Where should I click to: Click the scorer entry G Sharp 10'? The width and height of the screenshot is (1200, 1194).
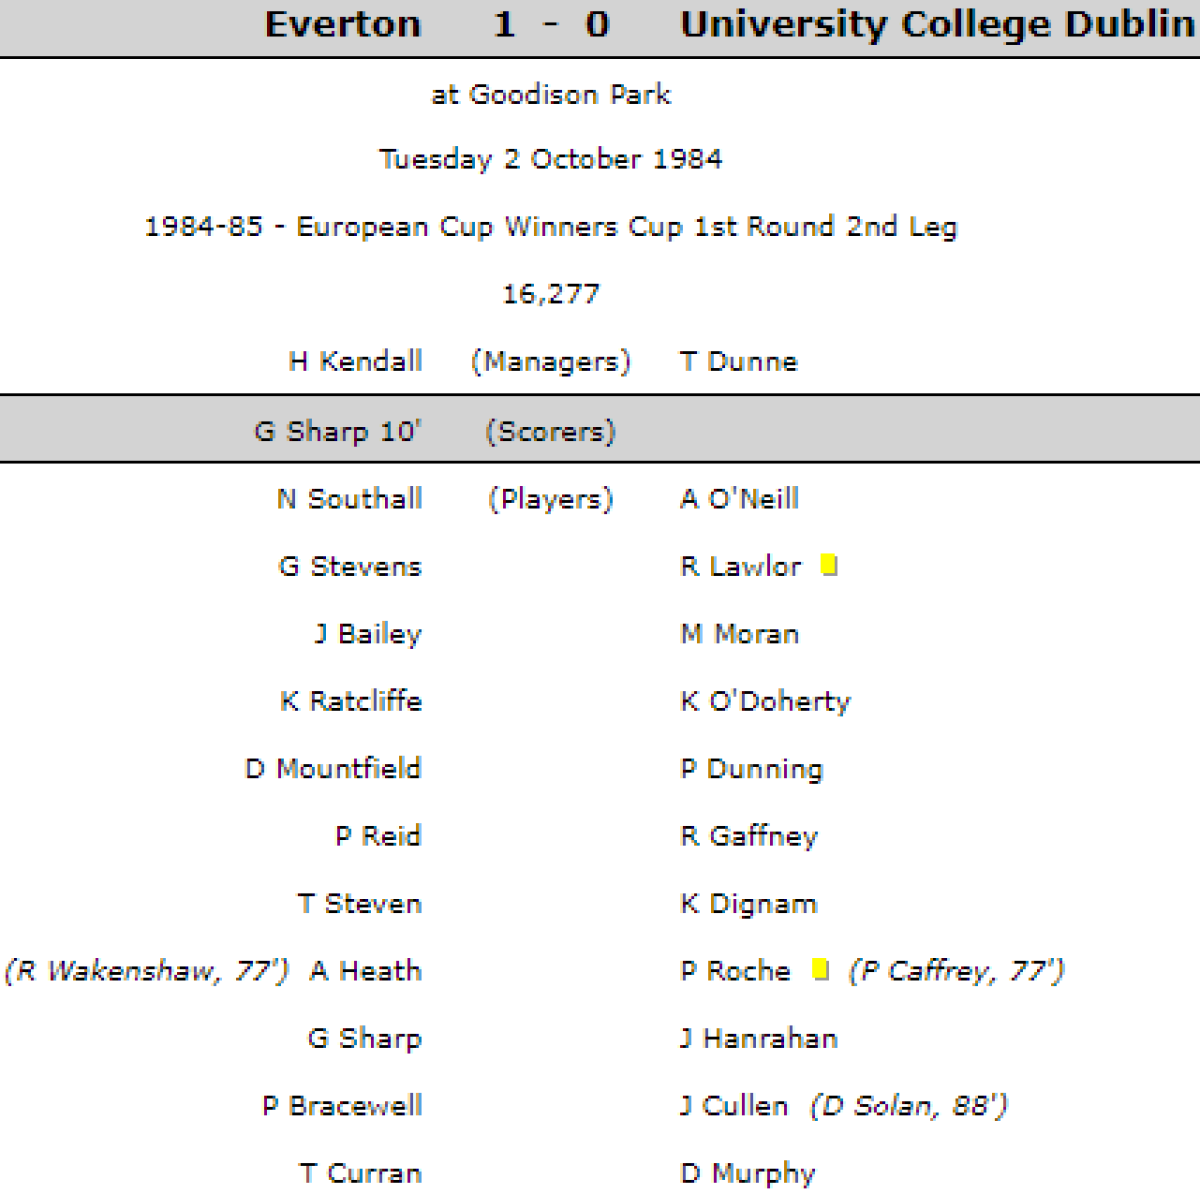point(337,431)
